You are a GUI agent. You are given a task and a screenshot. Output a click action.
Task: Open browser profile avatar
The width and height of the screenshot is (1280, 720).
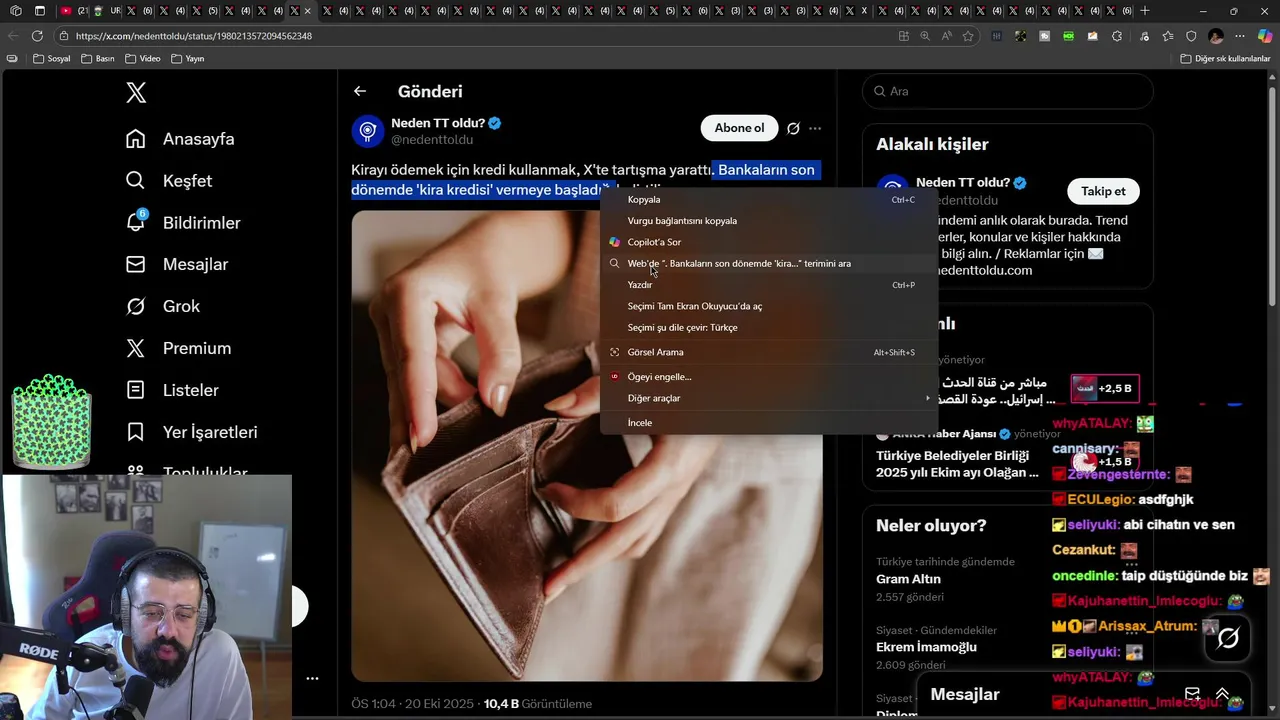(1216, 36)
